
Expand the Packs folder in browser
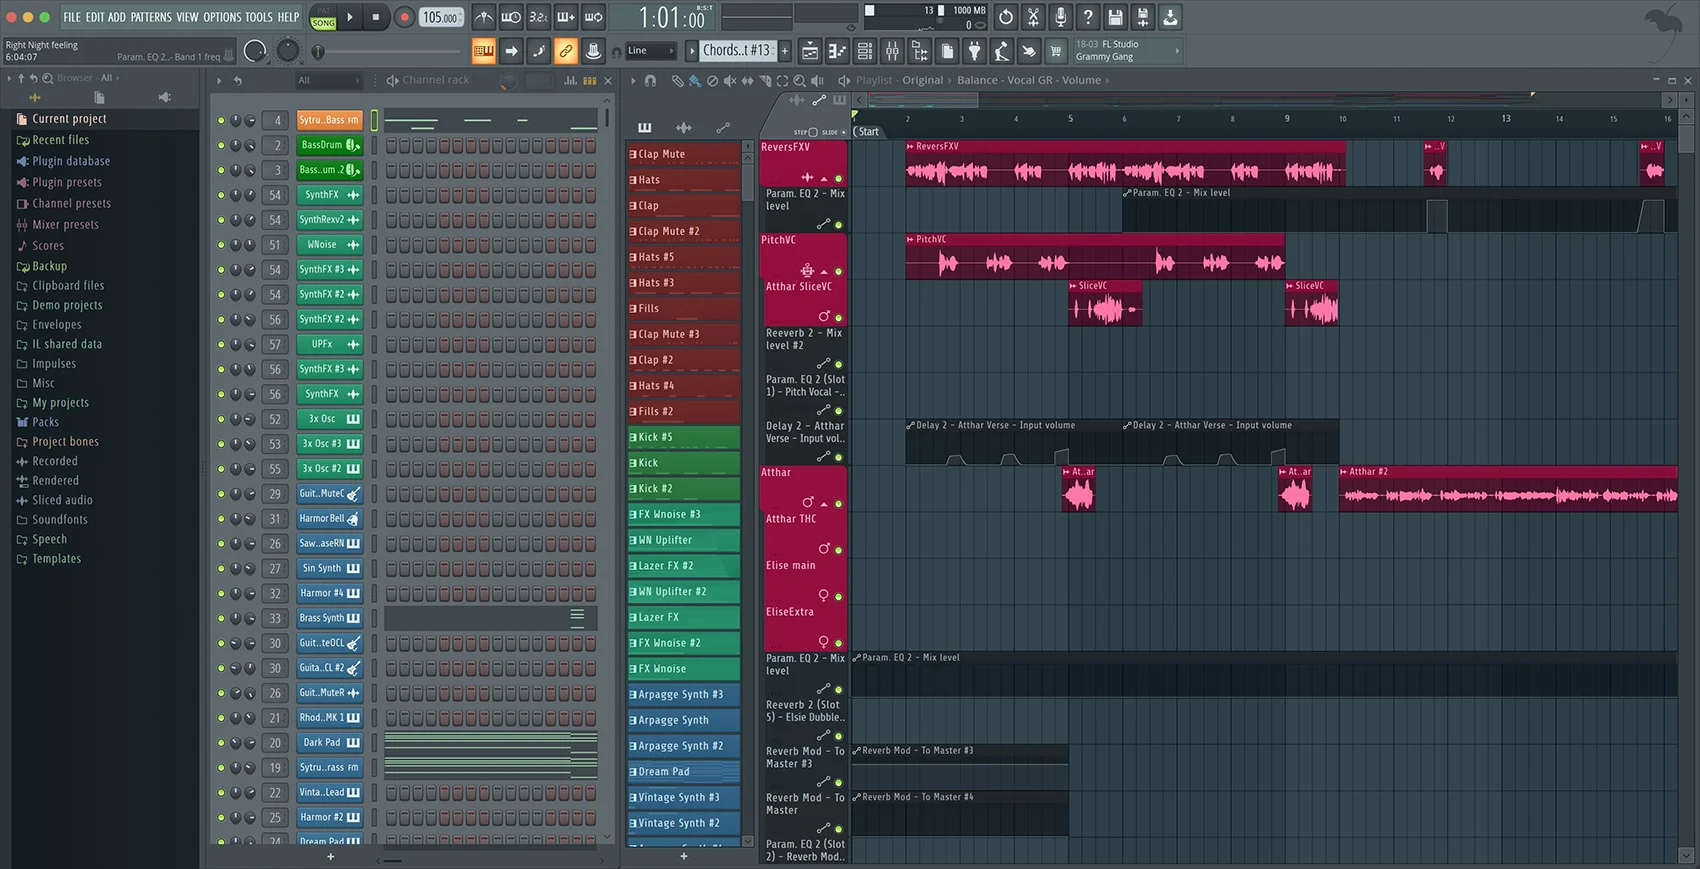pos(45,422)
